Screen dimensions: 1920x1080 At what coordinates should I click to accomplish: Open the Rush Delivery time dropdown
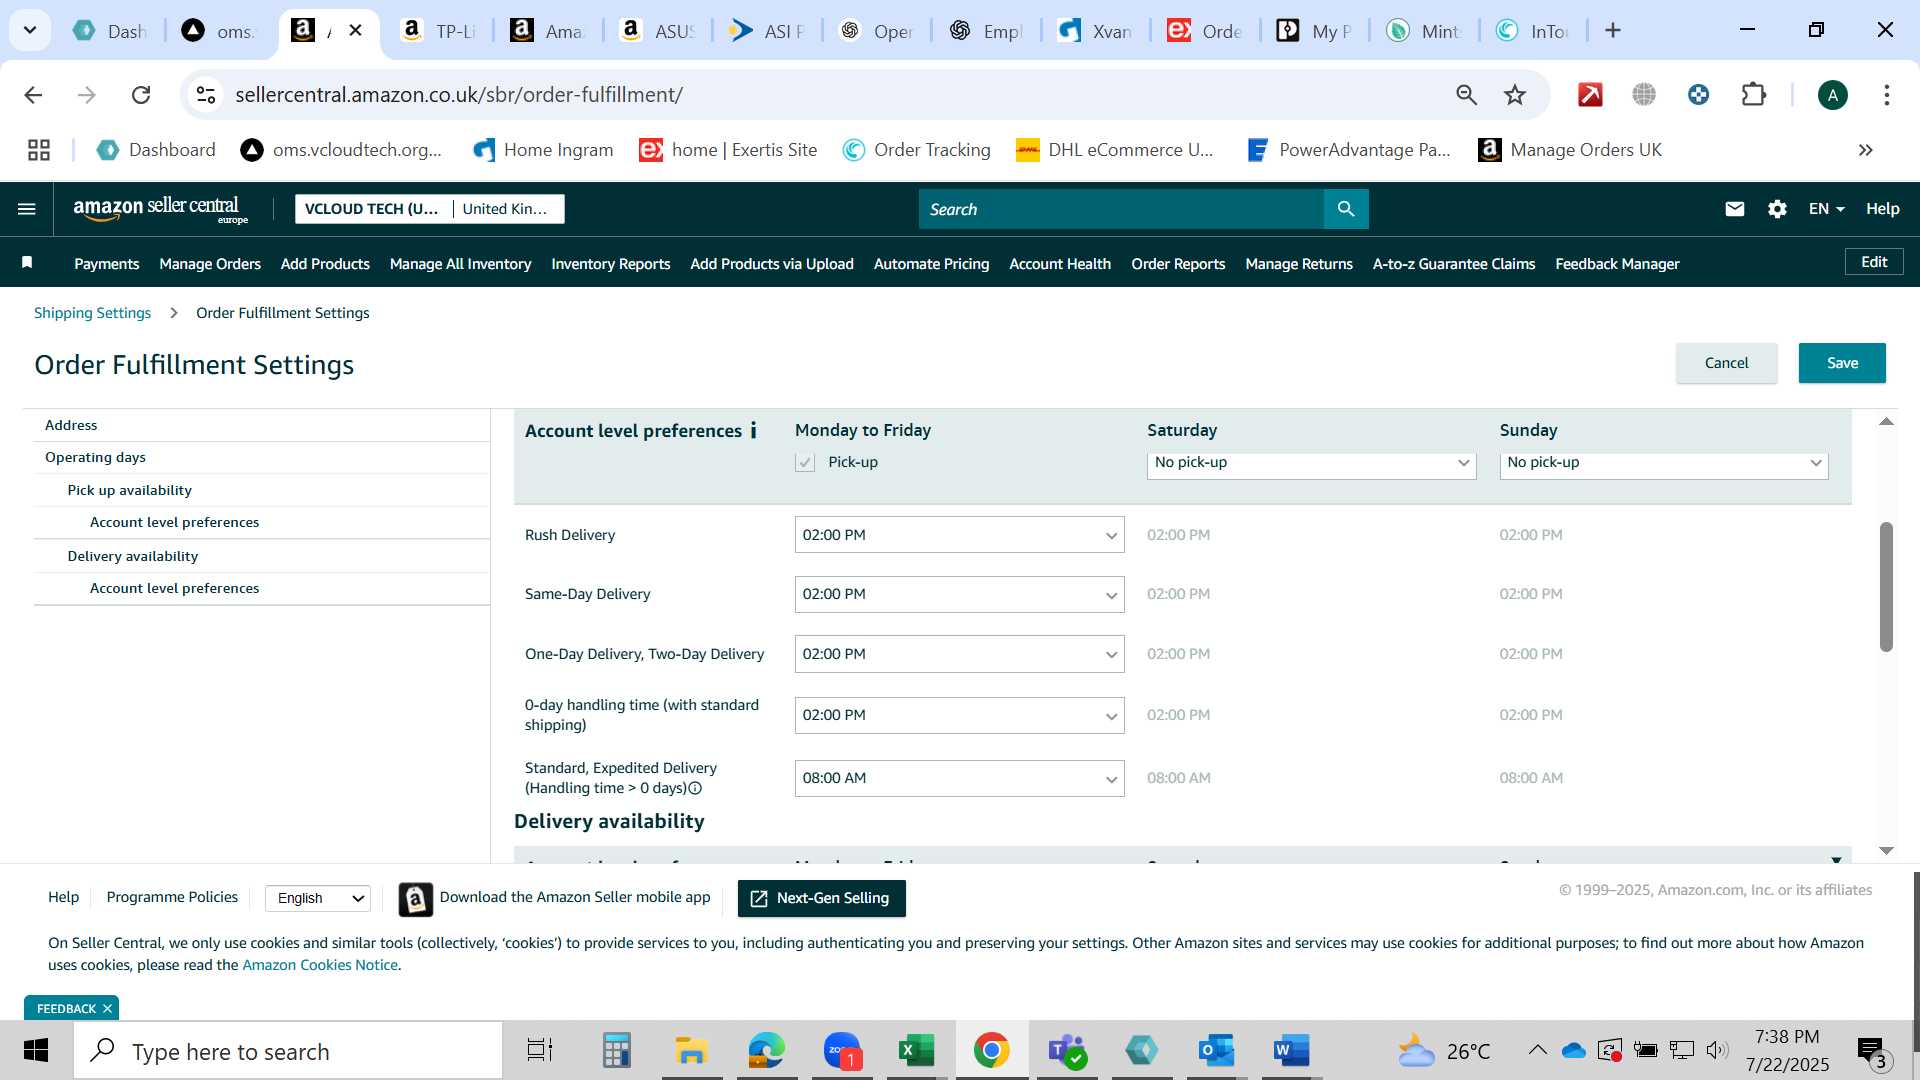pyautogui.click(x=959, y=535)
